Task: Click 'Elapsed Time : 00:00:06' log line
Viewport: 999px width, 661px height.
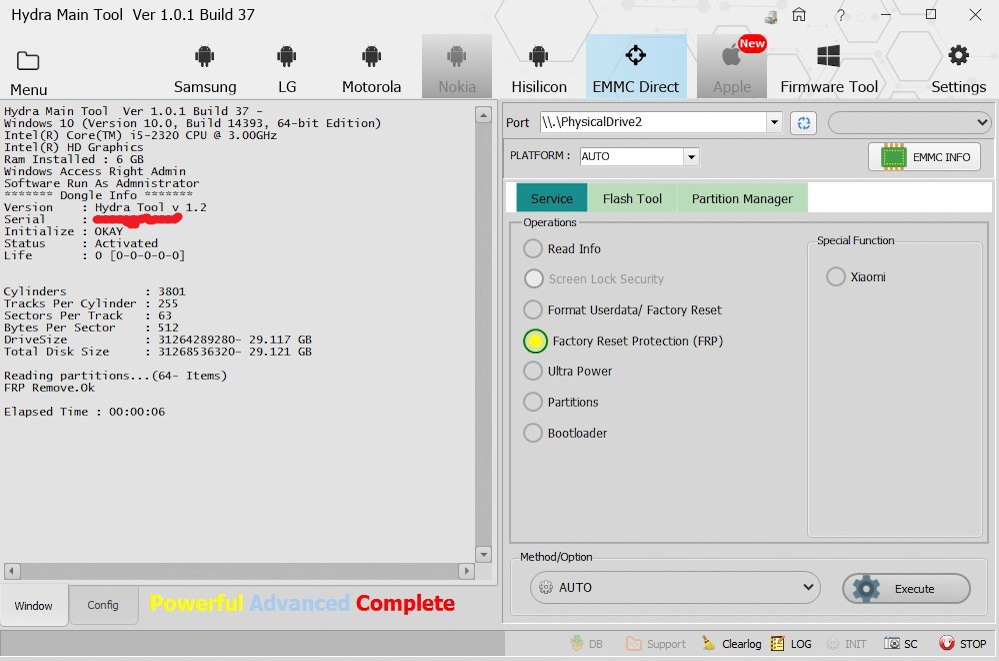Action: click(84, 412)
